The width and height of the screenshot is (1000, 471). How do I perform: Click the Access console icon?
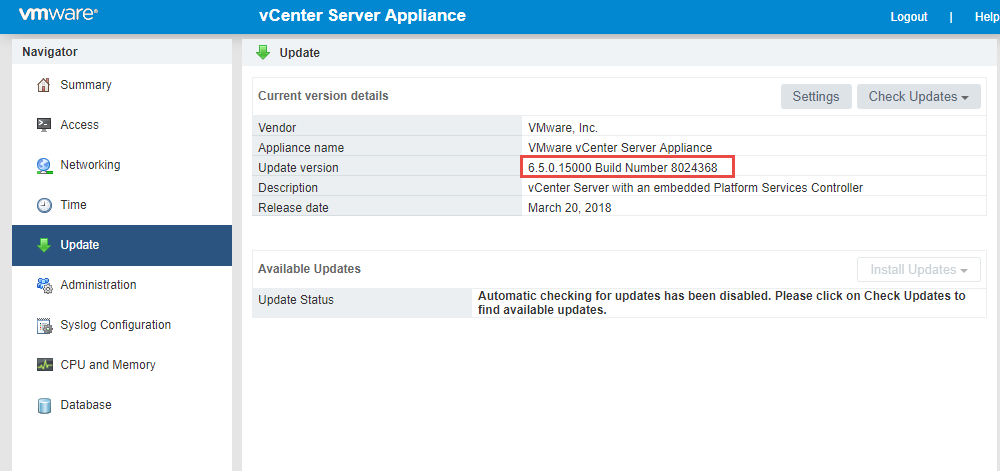click(x=43, y=125)
